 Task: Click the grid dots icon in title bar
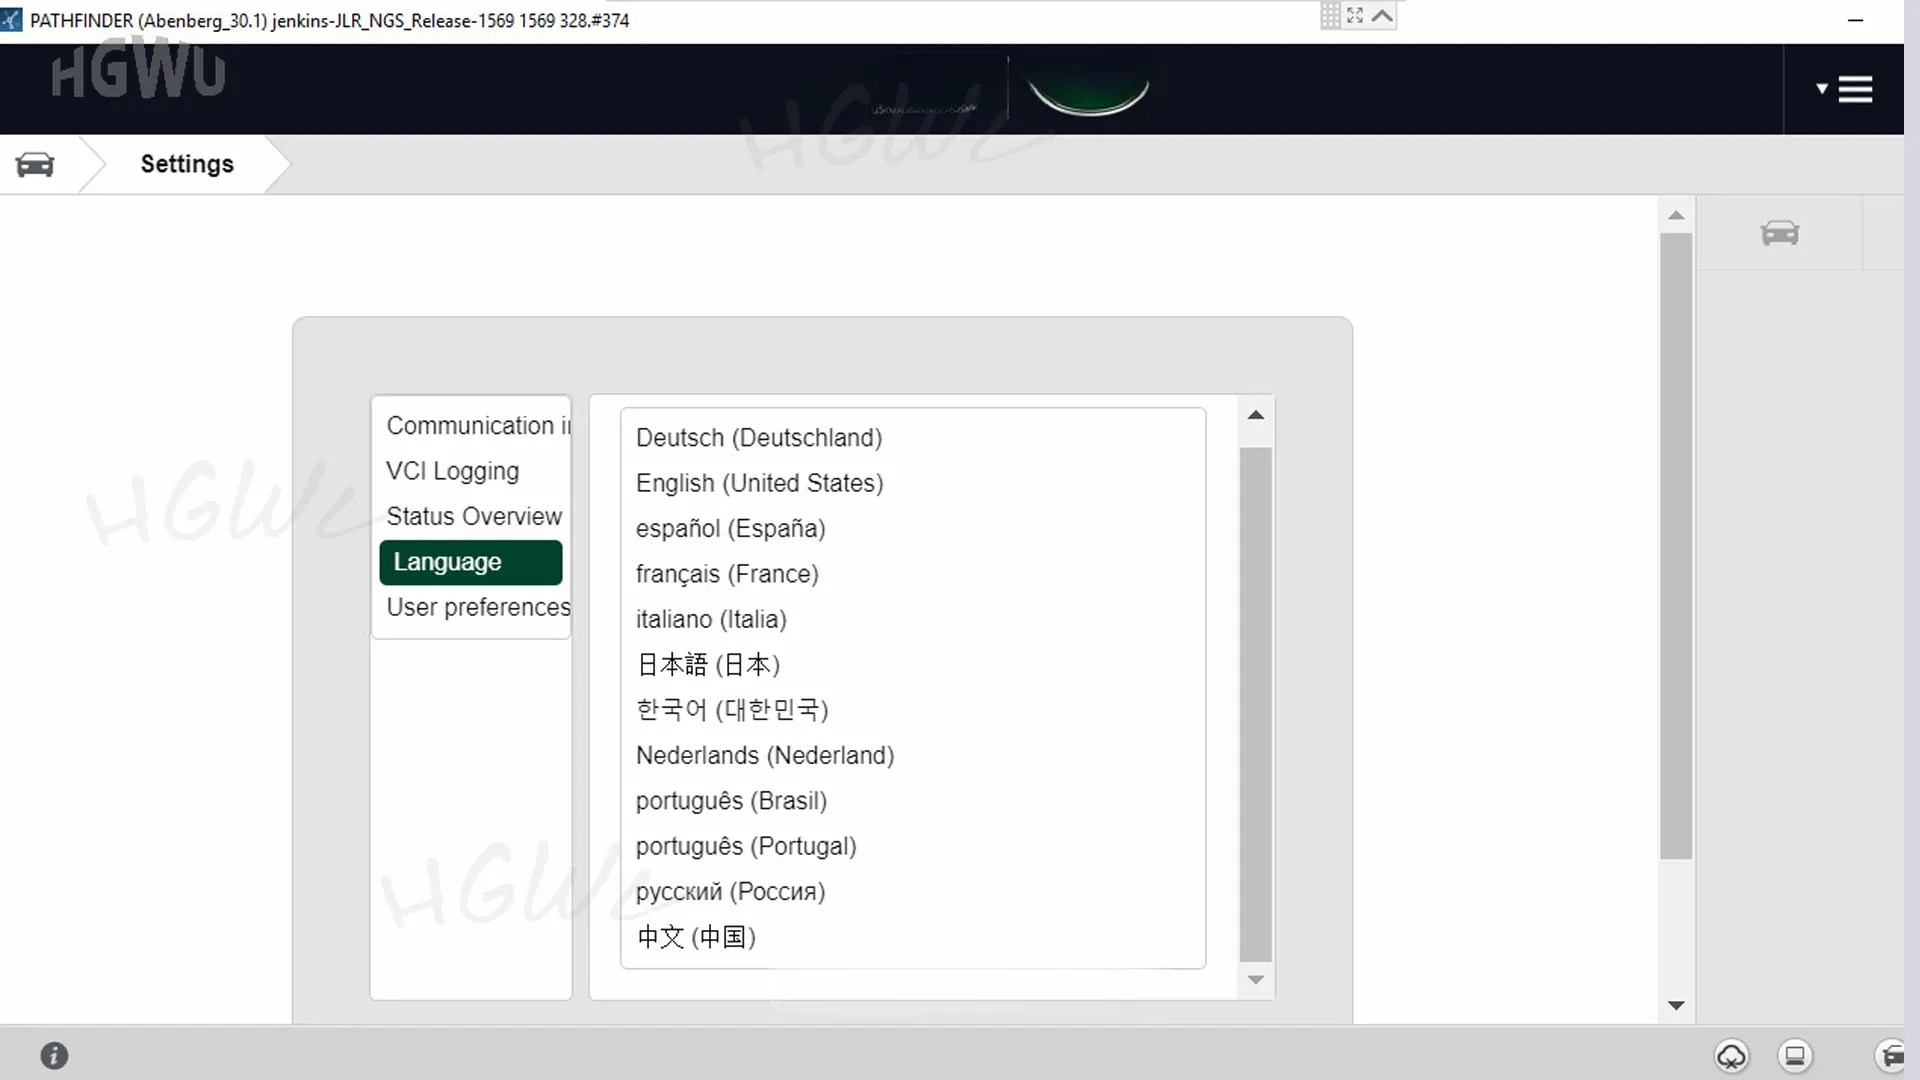pos(1330,15)
